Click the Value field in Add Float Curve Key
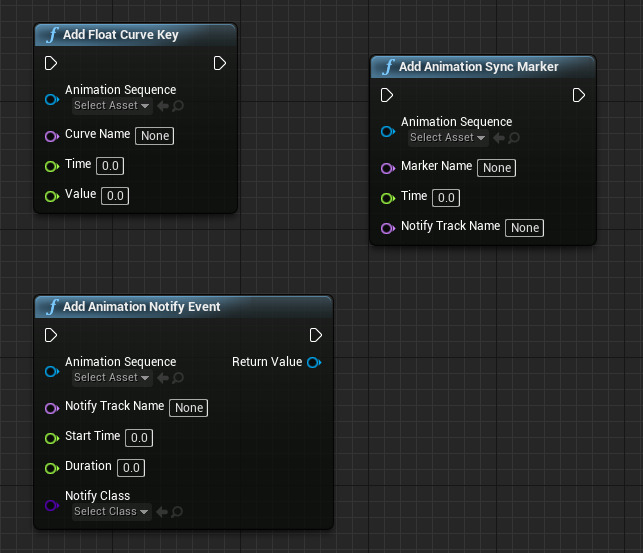Screen dimensions: 643x553 click(x=115, y=195)
